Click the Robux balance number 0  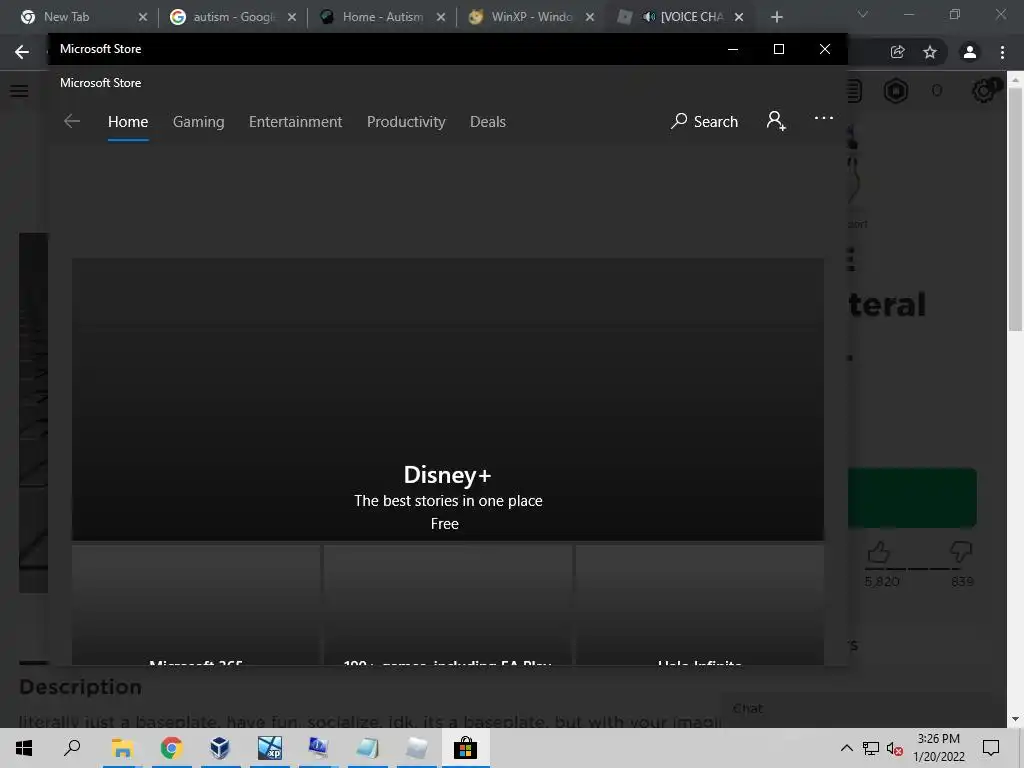coord(936,91)
